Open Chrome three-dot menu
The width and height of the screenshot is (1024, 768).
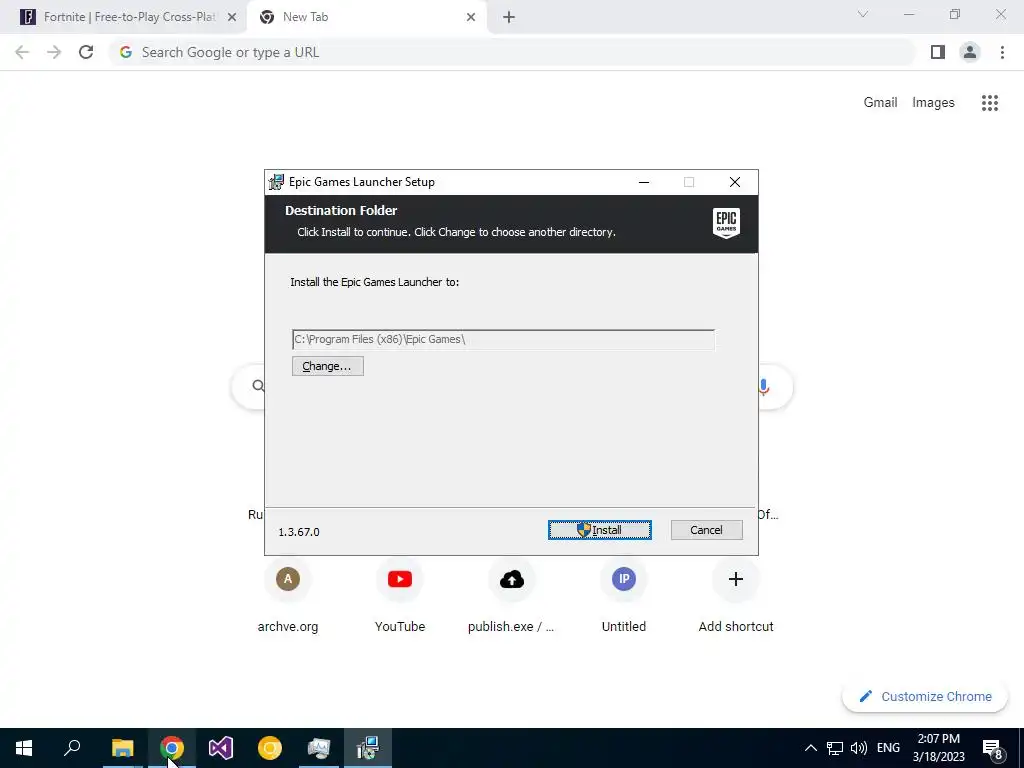(x=1002, y=52)
